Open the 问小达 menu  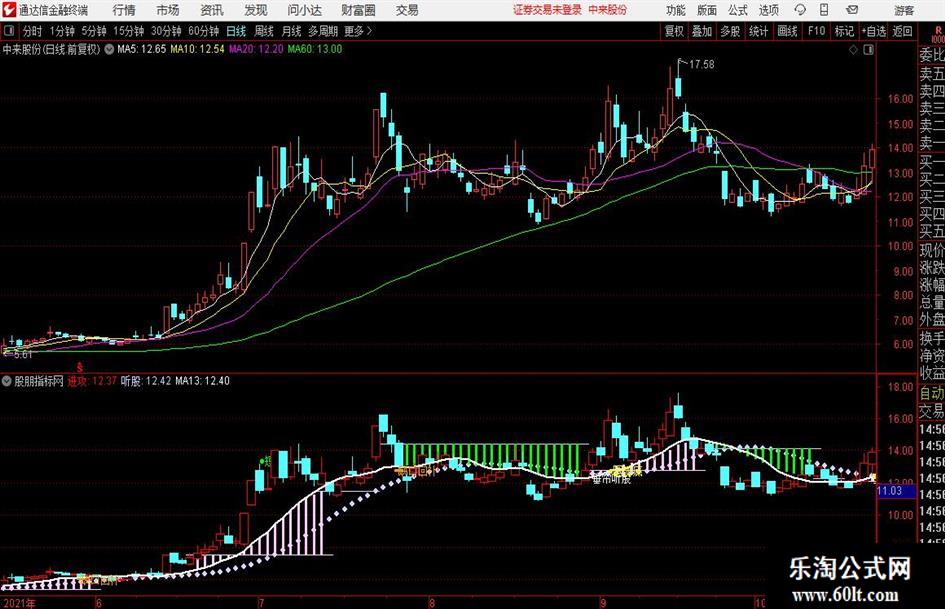coord(304,10)
